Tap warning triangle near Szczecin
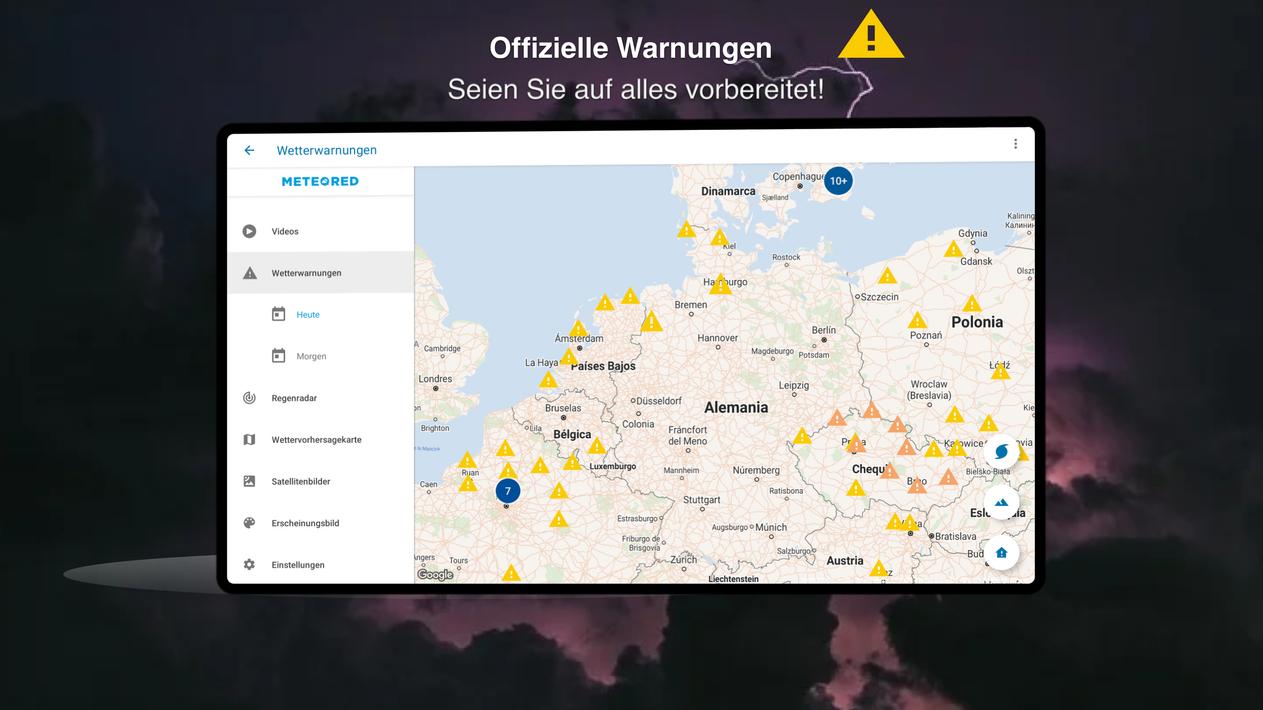The image size is (1263, 710). click(887, 276)
